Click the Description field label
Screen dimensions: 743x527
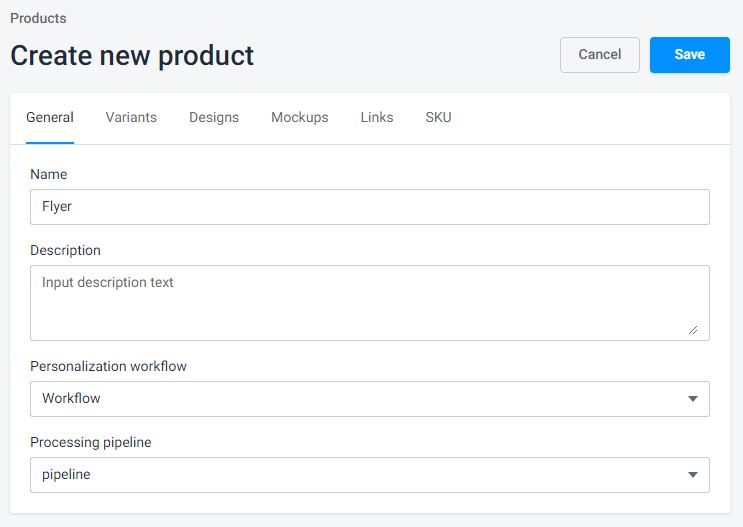point(65,250)
